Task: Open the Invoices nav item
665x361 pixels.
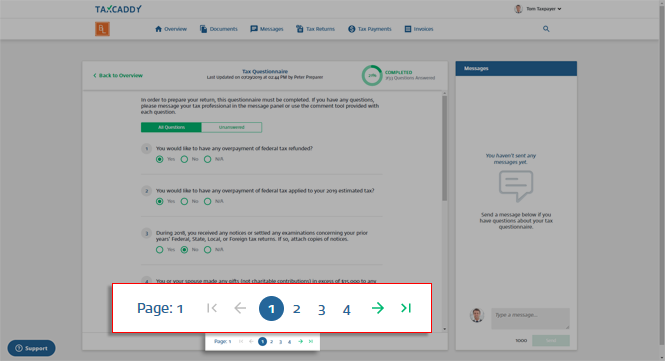Action: 419,29
